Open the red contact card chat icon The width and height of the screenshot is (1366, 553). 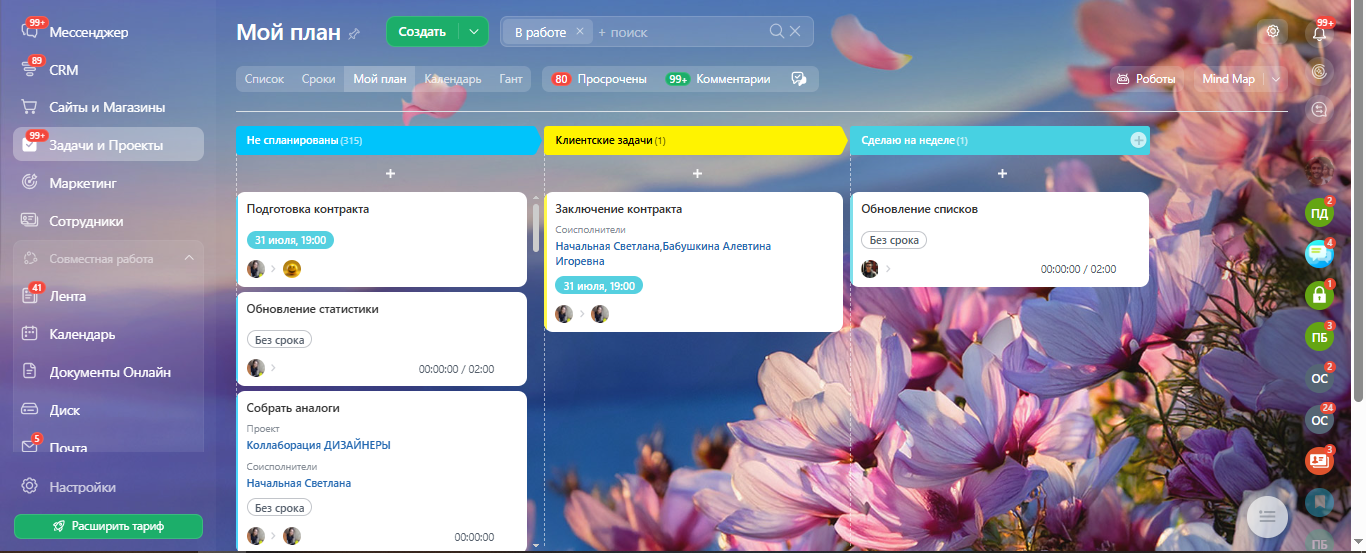(1320, 461)
